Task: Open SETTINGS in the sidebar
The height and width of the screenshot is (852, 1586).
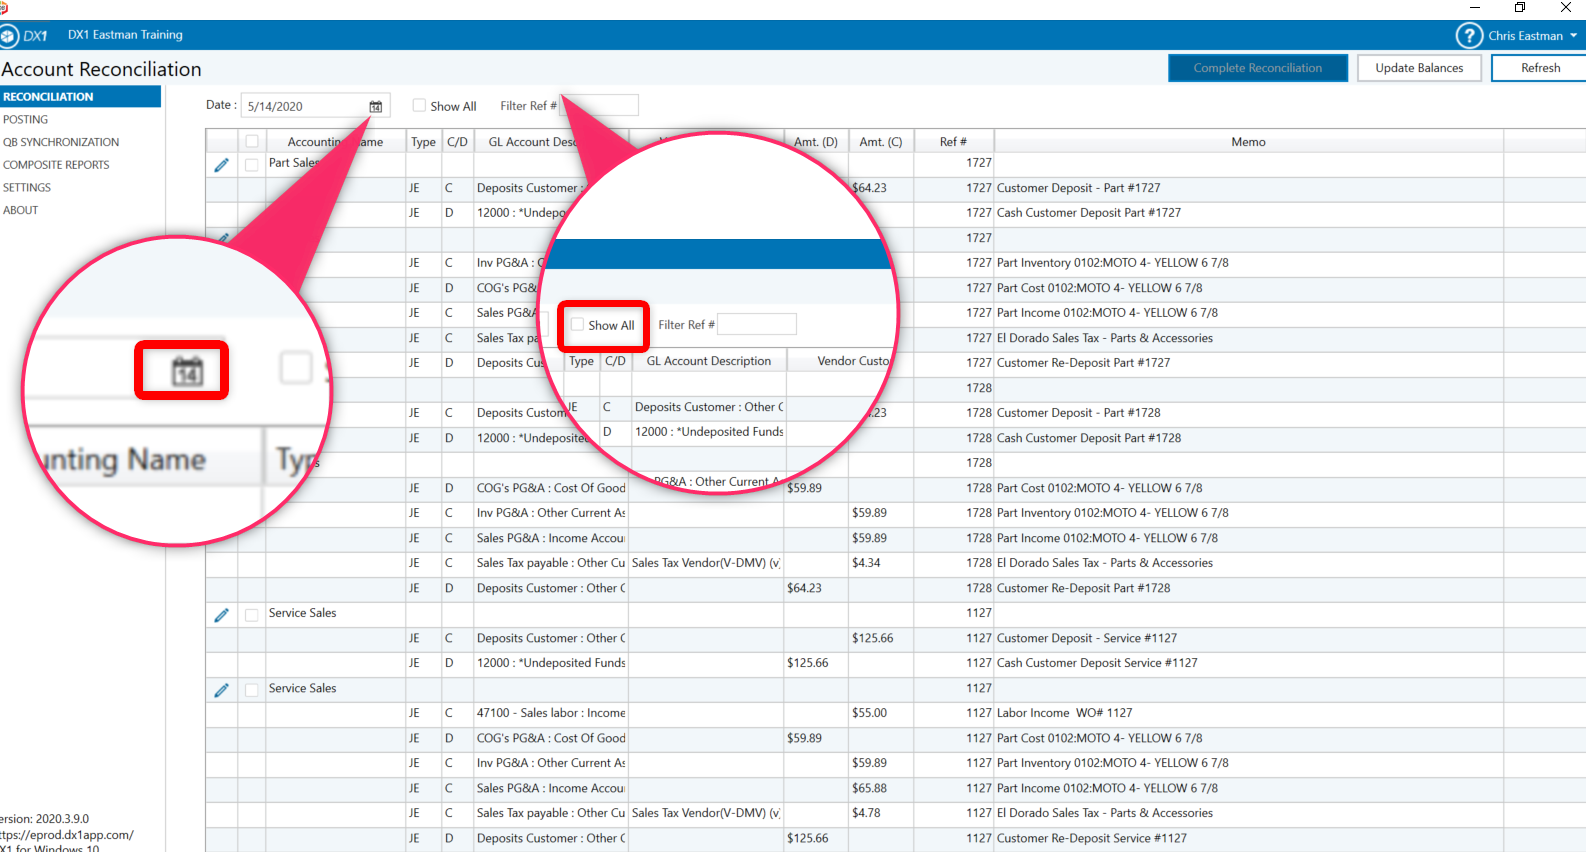Action: click(27, 188)
